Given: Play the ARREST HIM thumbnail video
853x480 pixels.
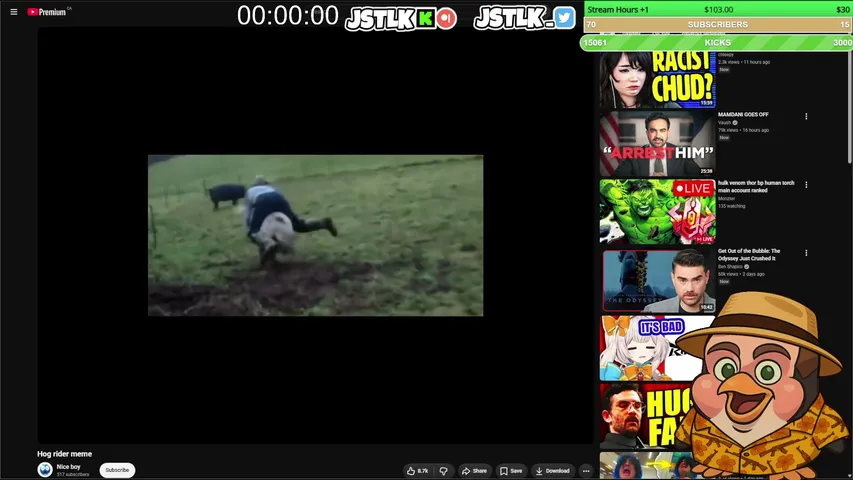Looking at the screenshot, I should [657, 144].
